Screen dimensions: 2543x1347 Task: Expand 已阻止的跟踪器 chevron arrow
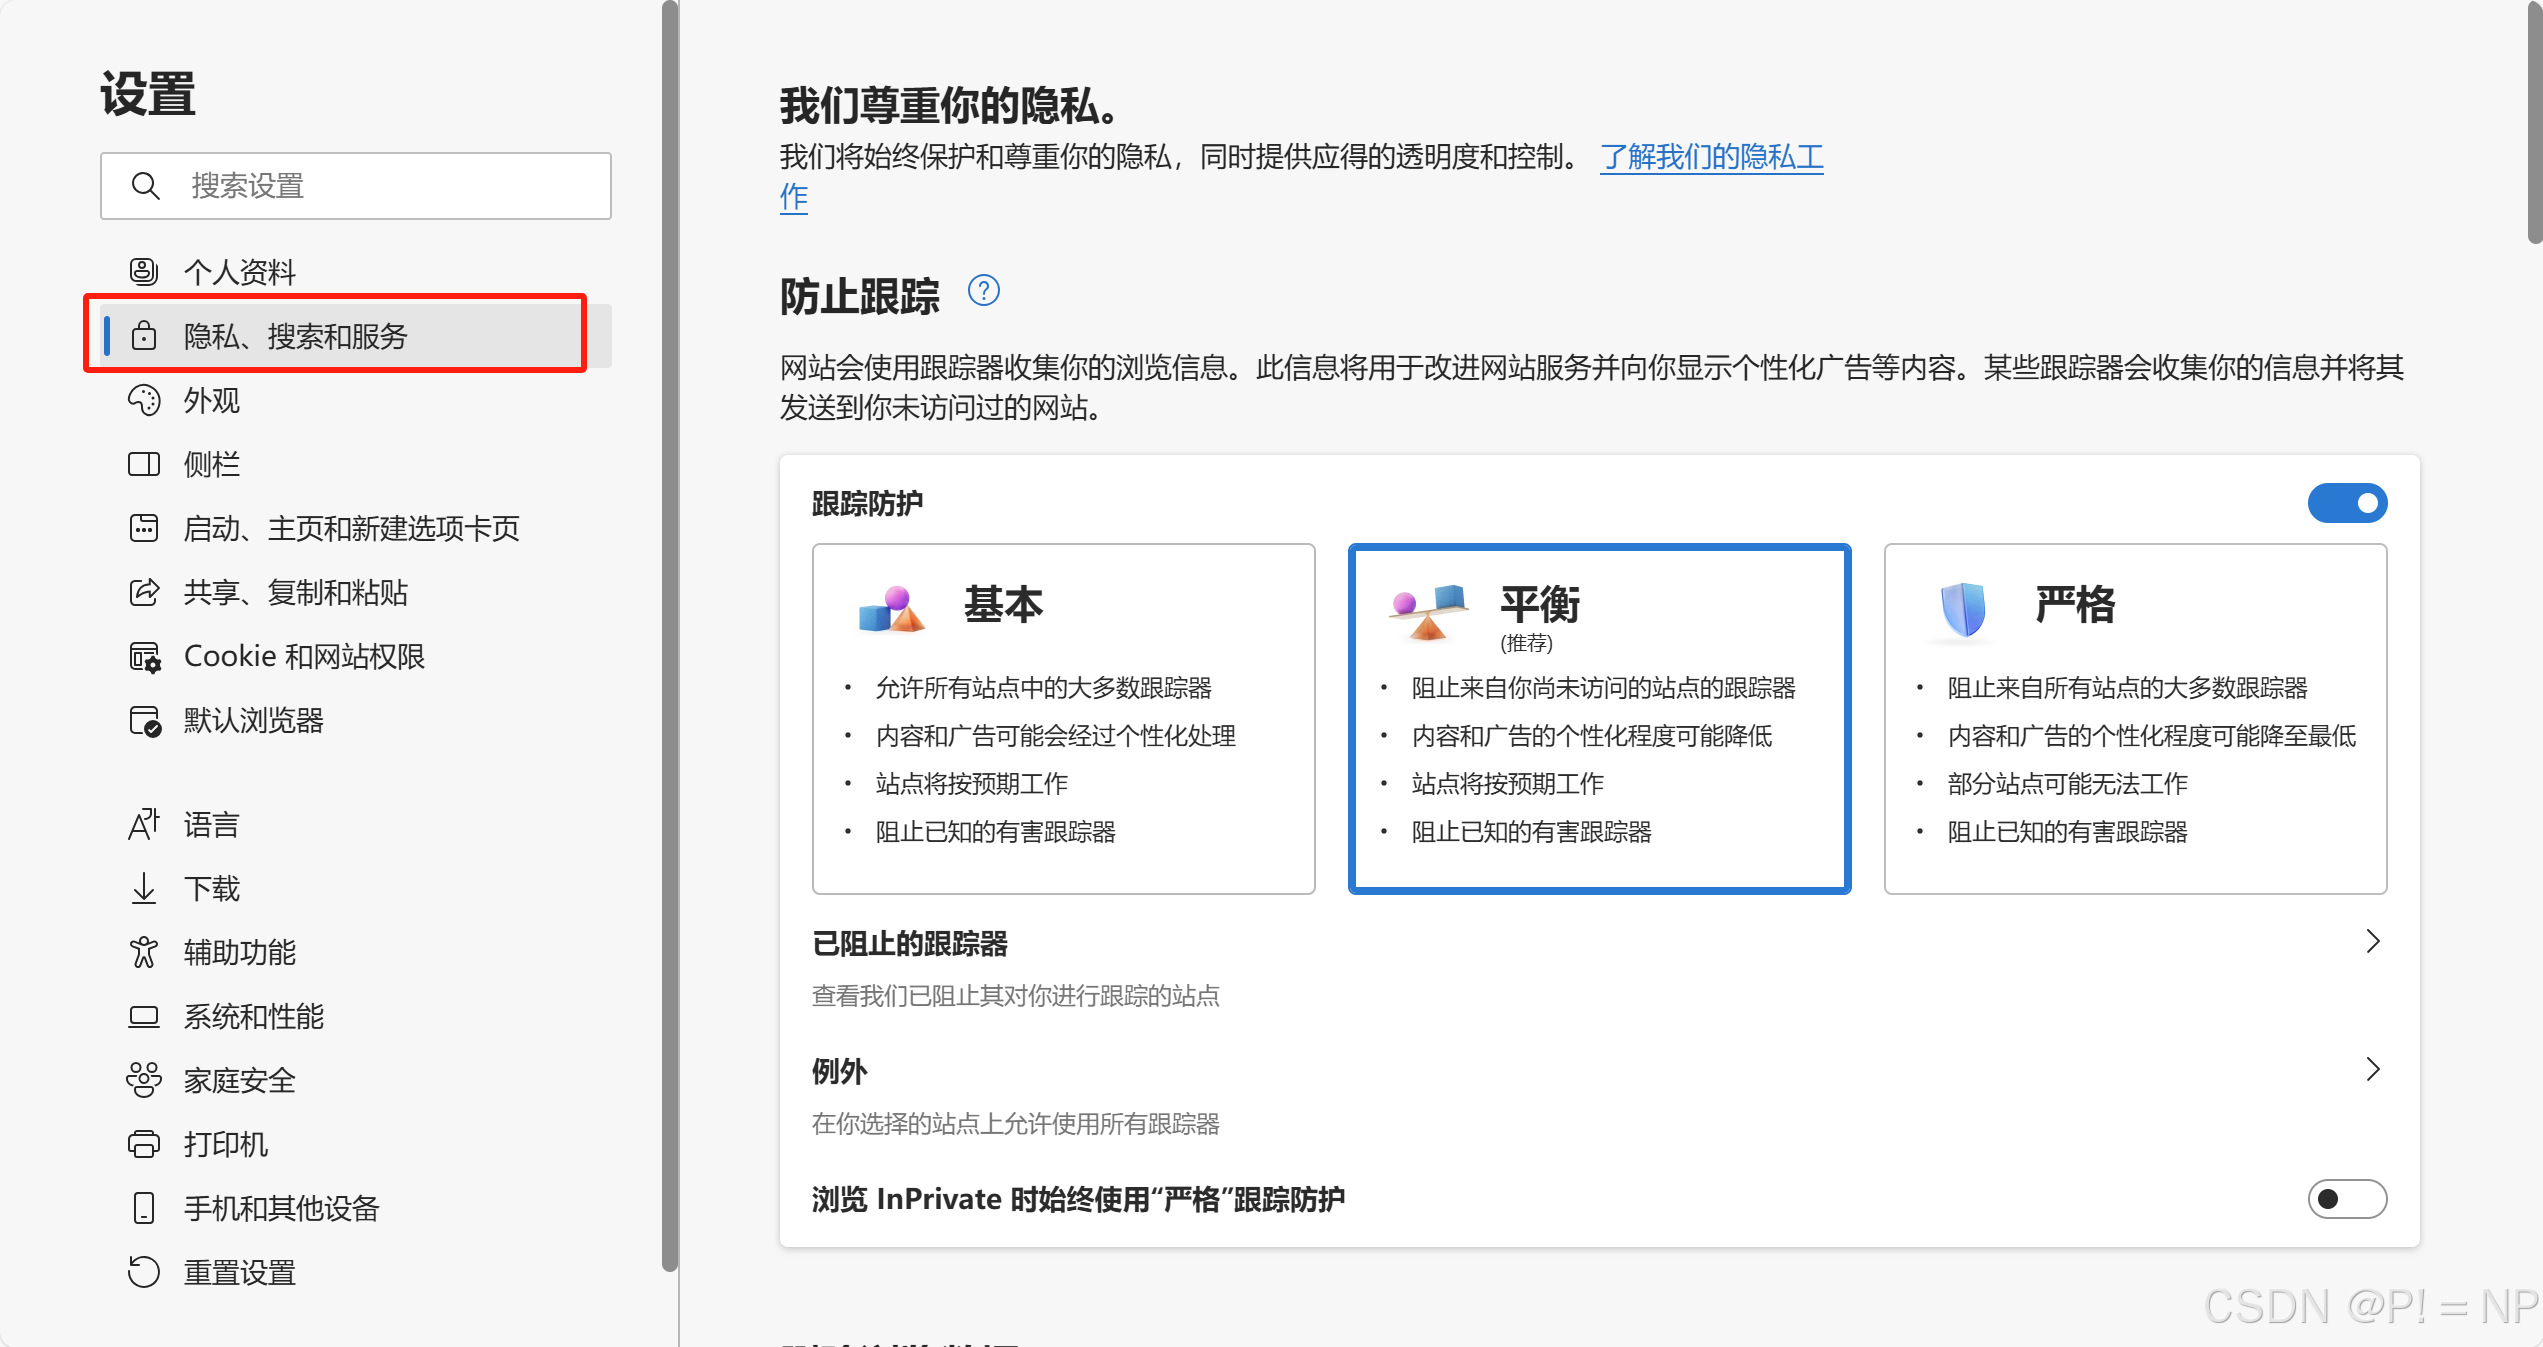click(2372, 942)
